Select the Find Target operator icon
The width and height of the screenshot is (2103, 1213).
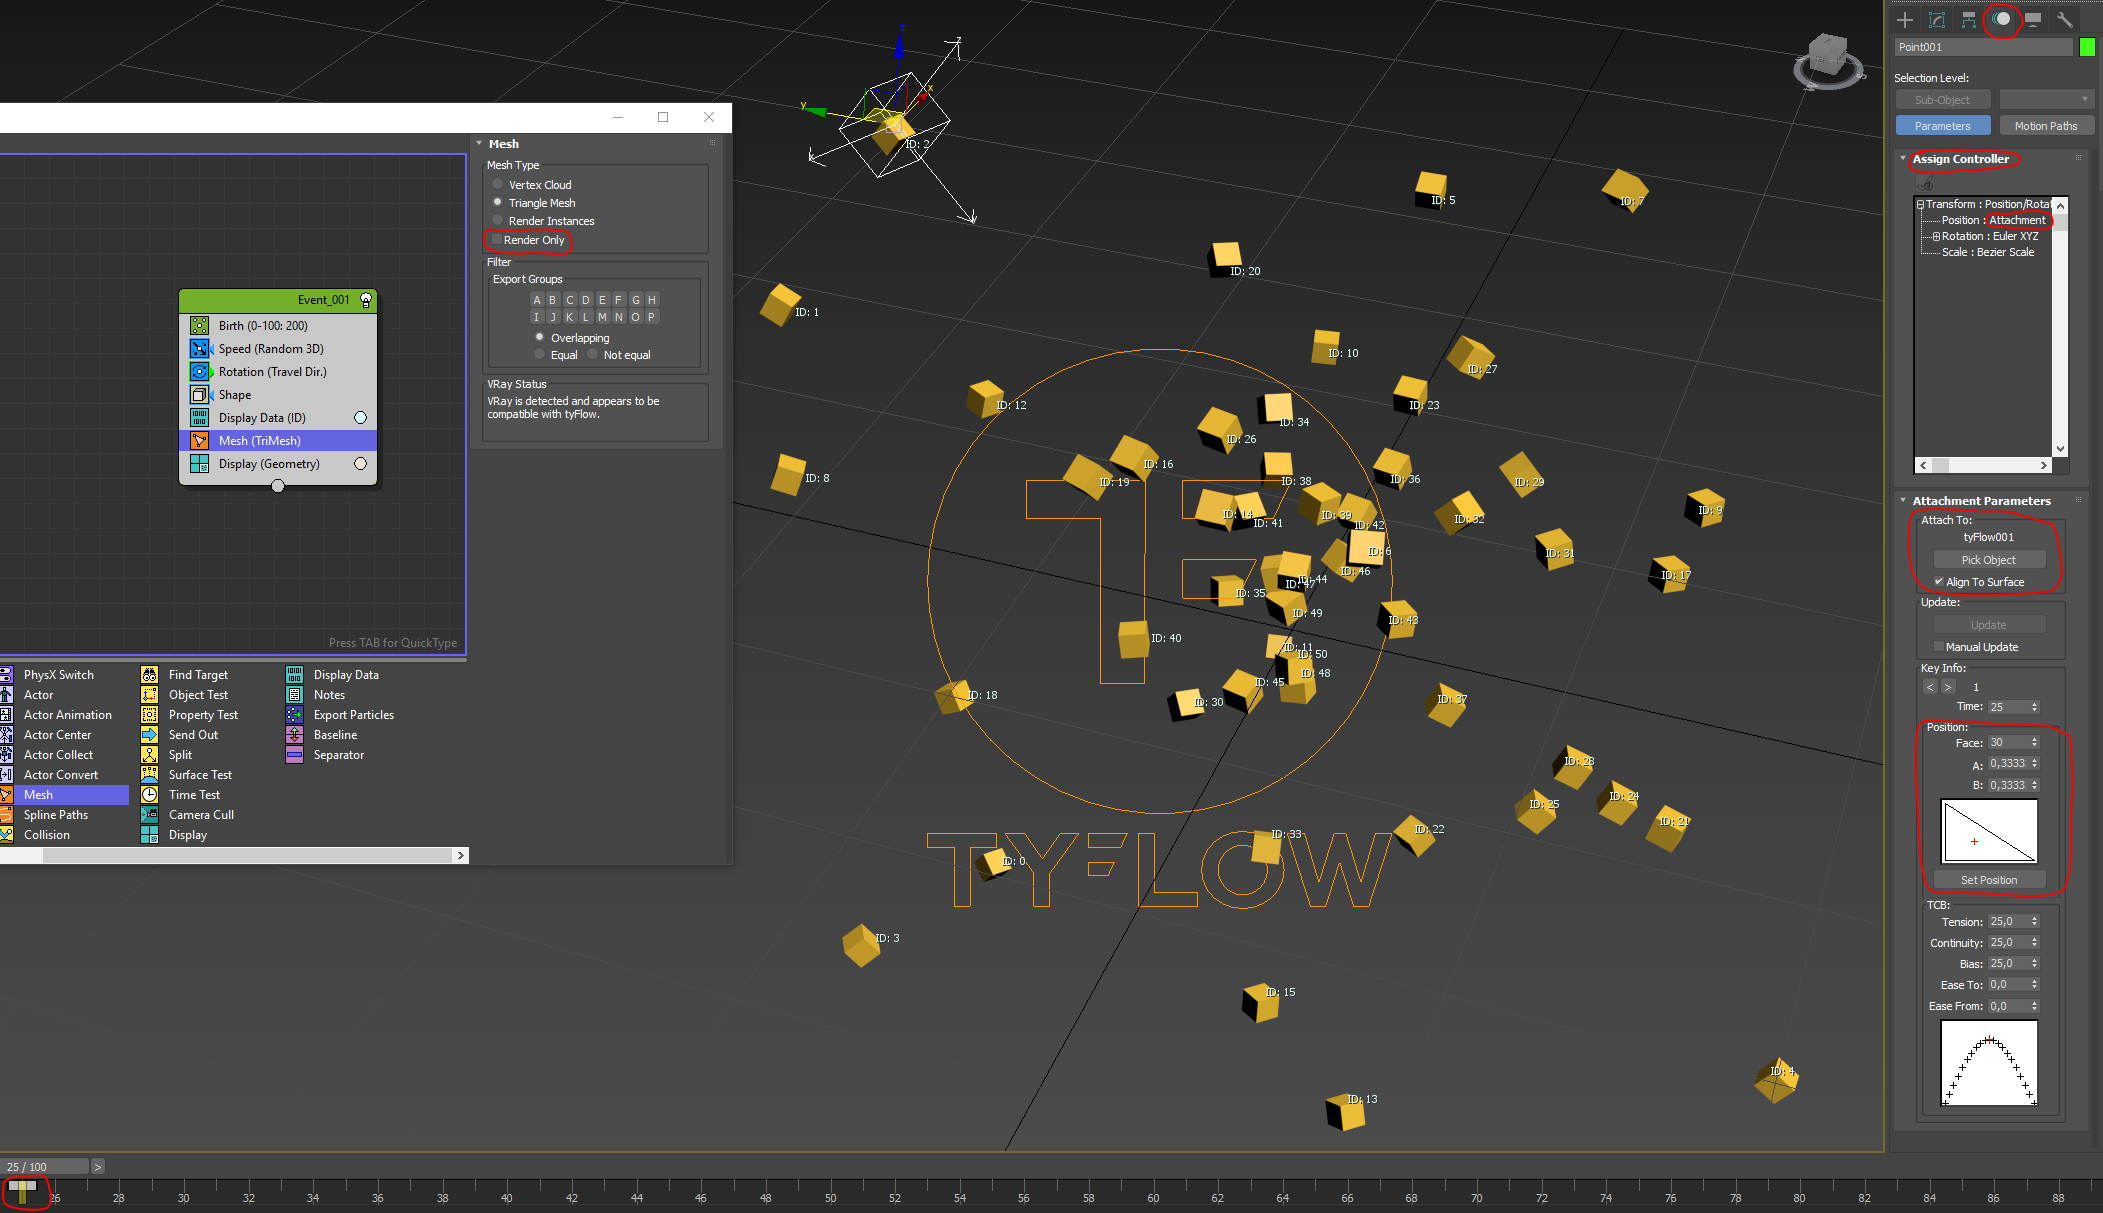(149, 675)
